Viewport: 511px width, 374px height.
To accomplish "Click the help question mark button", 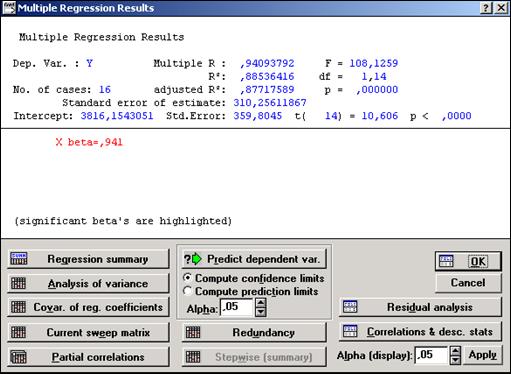I will point(486,8).
